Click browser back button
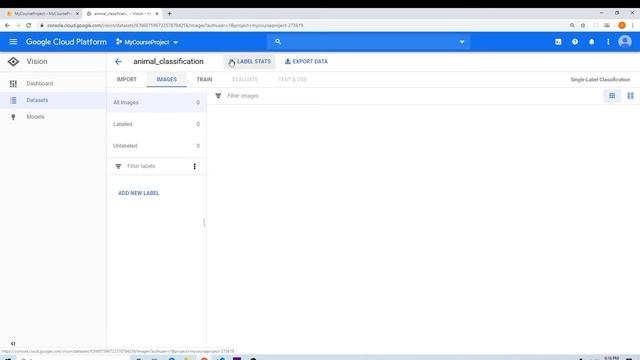Screen dimensions: 640x360 [x=7, y=25]
